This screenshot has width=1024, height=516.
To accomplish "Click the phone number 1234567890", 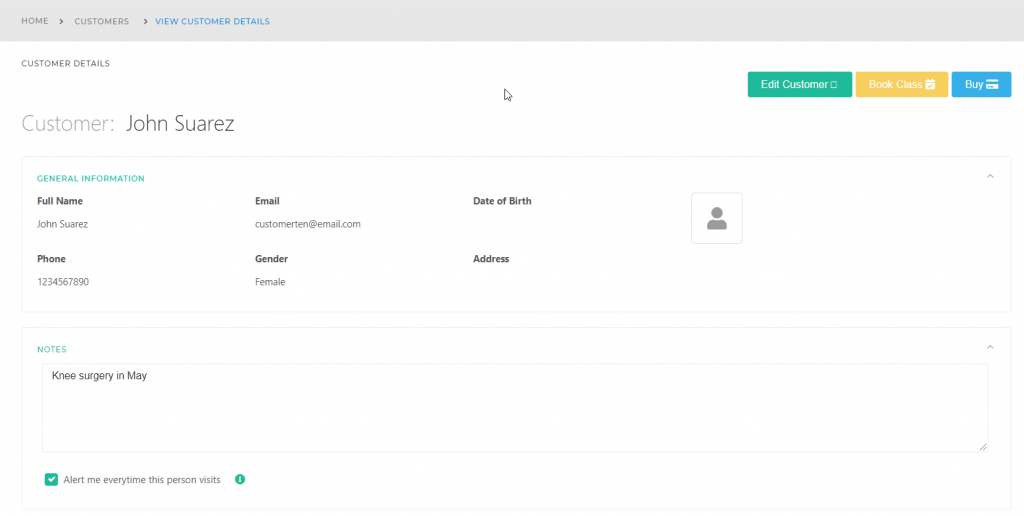I will click(x=63, y=282).
